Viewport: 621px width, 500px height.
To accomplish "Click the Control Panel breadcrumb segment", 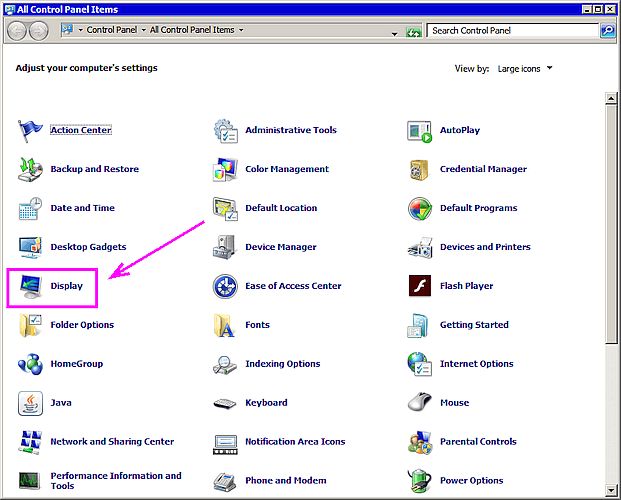I will click(112, 30).
